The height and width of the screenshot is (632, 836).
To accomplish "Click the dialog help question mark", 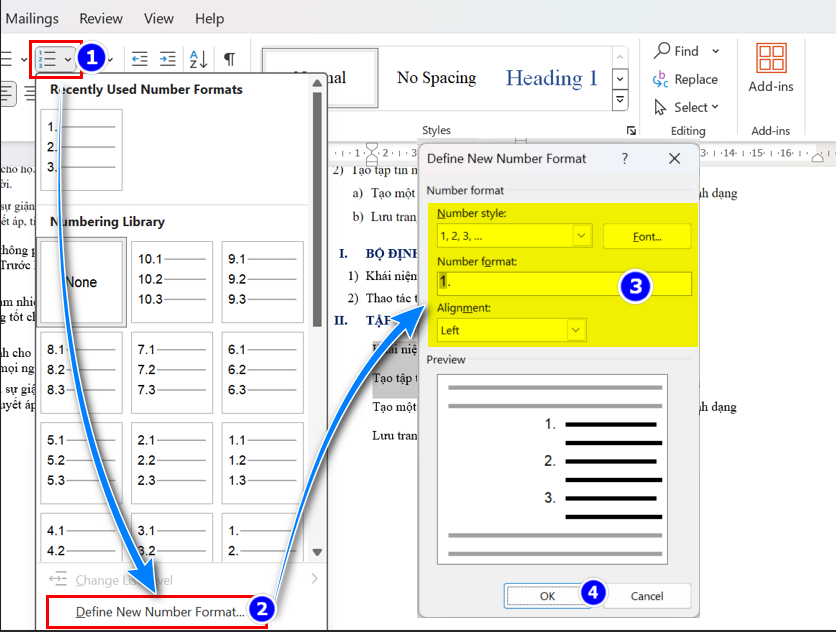I will pyautogui.click(x=625, y=158).
